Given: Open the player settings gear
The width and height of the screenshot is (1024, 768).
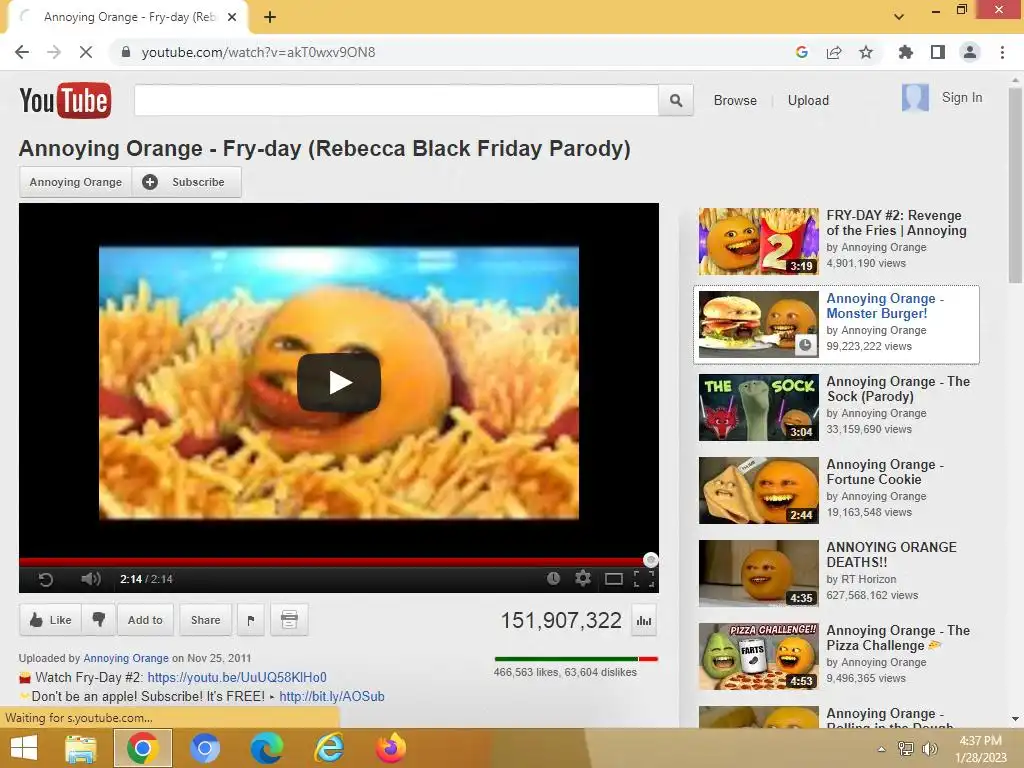Looking at the screenshot, I should click(583, 578).
